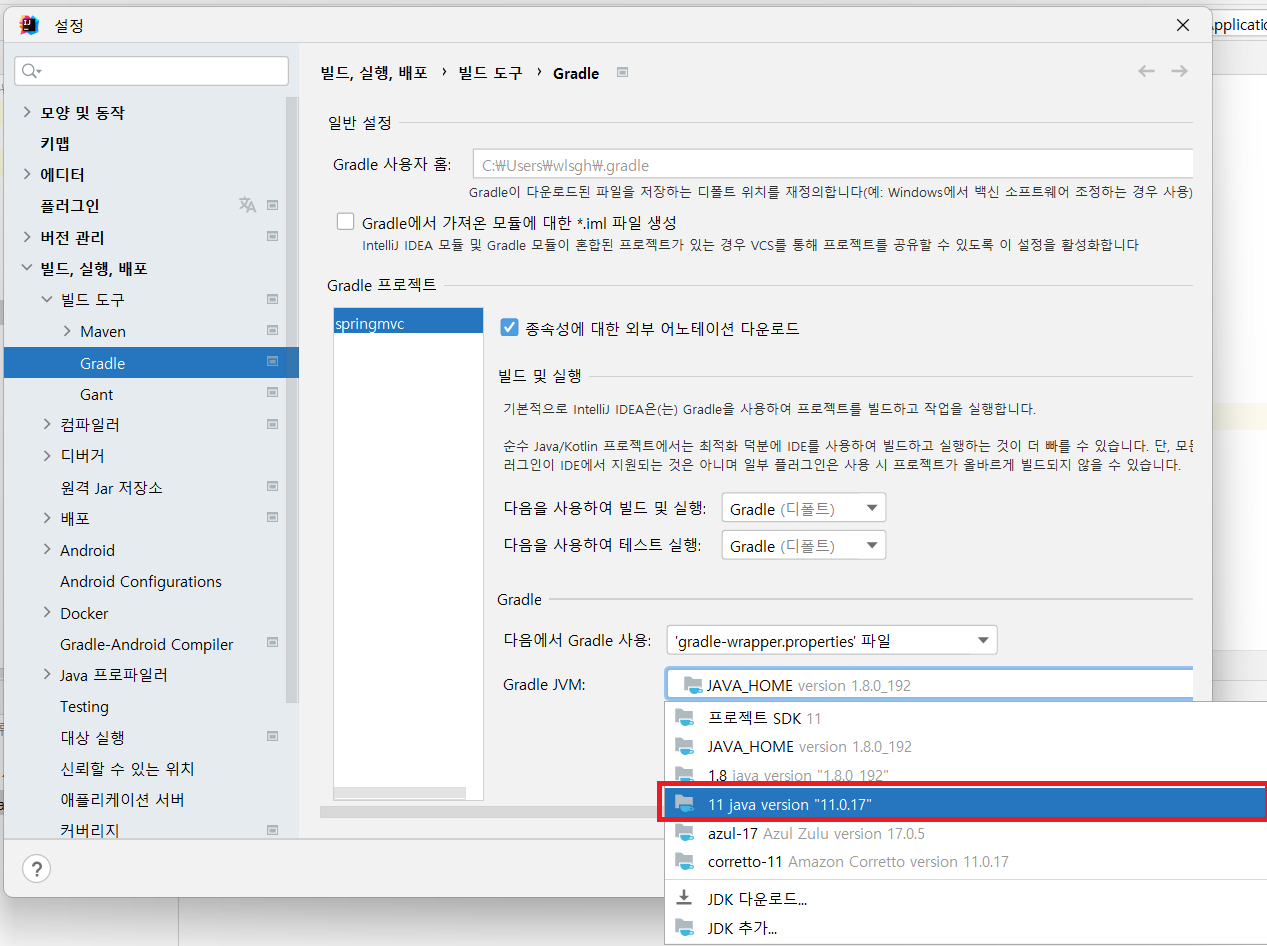1267x946 pixels.
Task: Click 빌드 도구 breadcrumb link
Action: (x=490, y=72)
